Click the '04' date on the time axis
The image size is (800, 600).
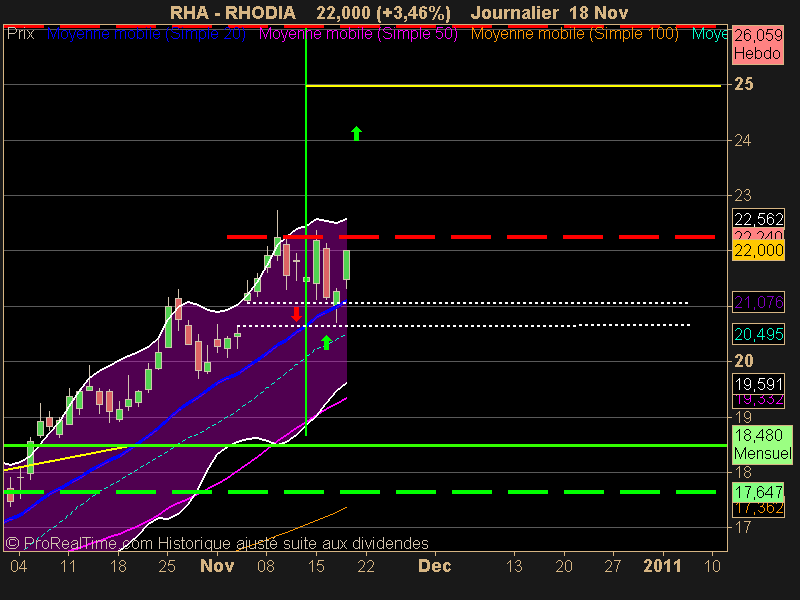19,566
